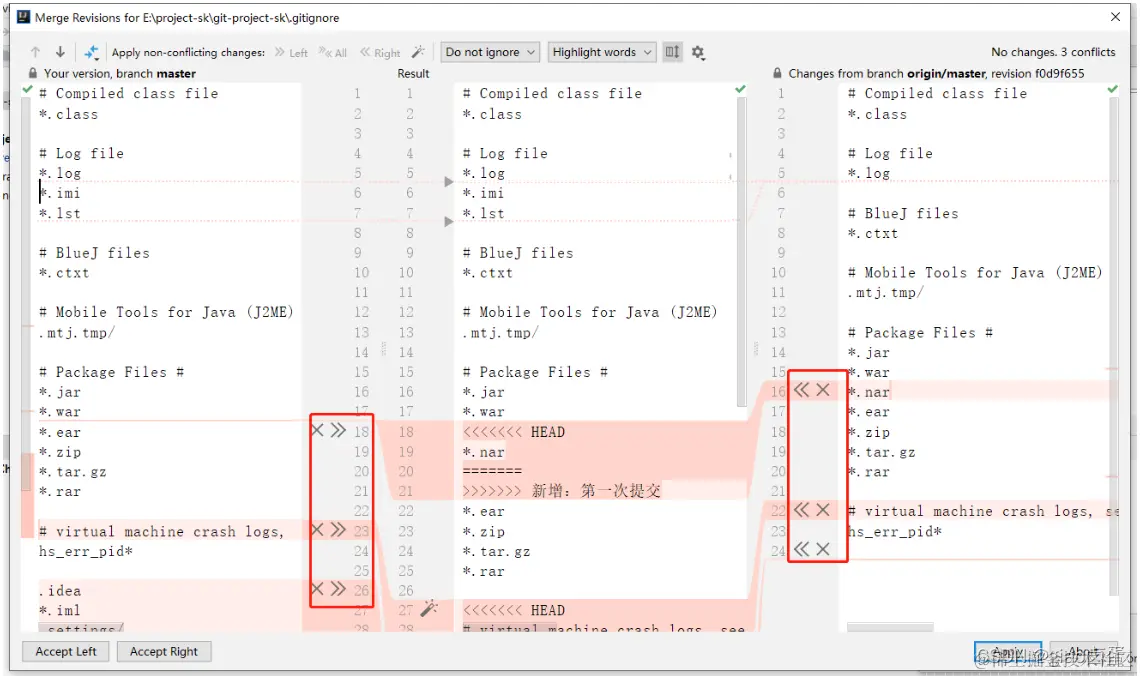This screenshot has width=1140, height=676.
Task: Click lock icon beside 'Your version, branch master'
Action: tap(33, 73)
